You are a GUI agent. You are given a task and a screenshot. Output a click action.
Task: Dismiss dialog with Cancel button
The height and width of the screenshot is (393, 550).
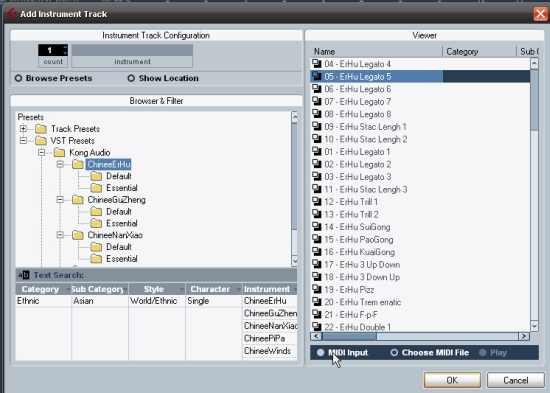click(x=515, y=380)
